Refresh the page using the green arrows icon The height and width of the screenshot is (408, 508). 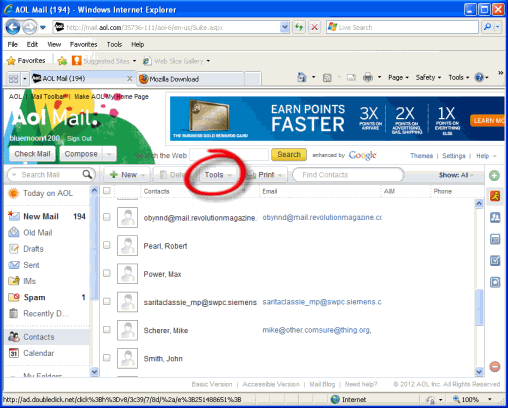pos(299,27)
